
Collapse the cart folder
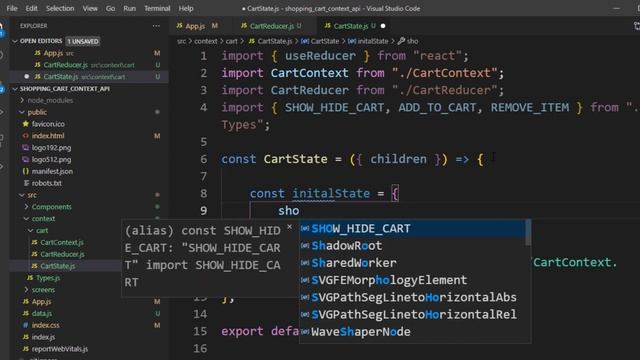42,231
